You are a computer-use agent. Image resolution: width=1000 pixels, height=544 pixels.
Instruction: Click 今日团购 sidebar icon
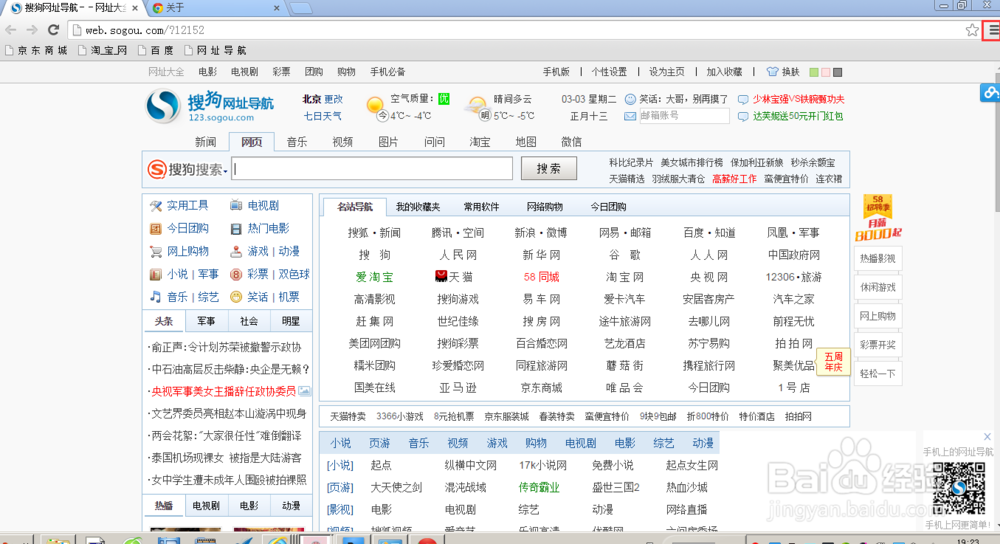click(x=156, y=228)
